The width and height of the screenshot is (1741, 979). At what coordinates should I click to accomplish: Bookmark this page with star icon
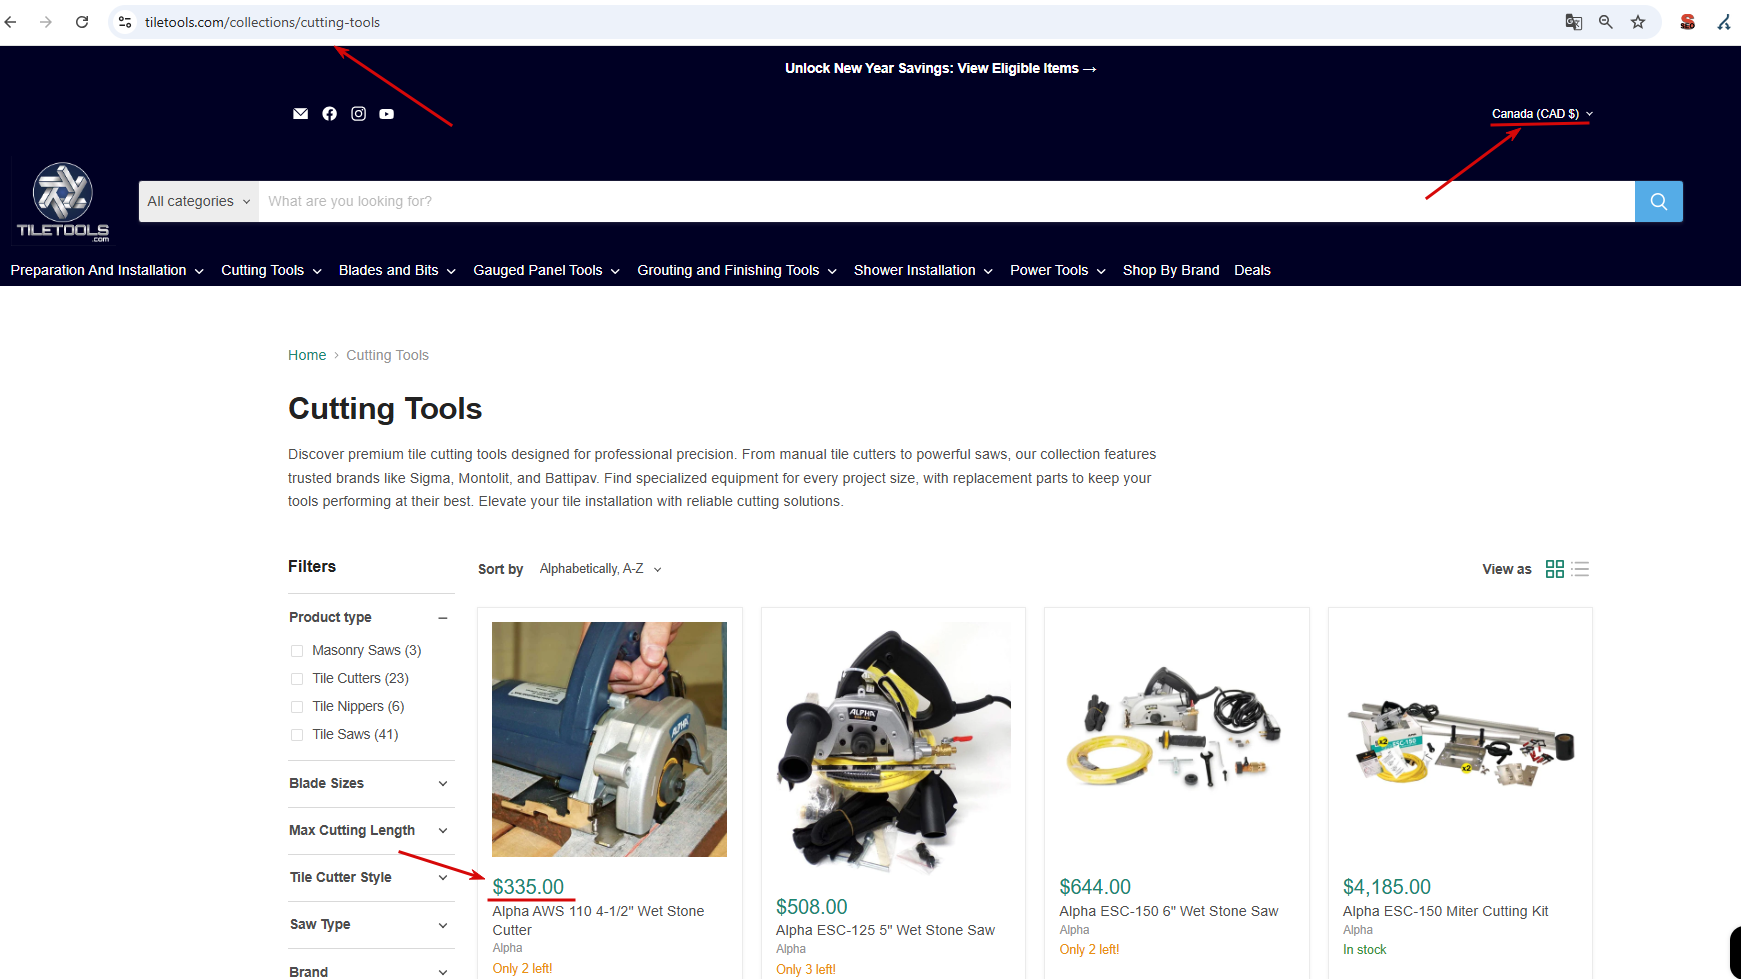click(x=1638, y=22)
